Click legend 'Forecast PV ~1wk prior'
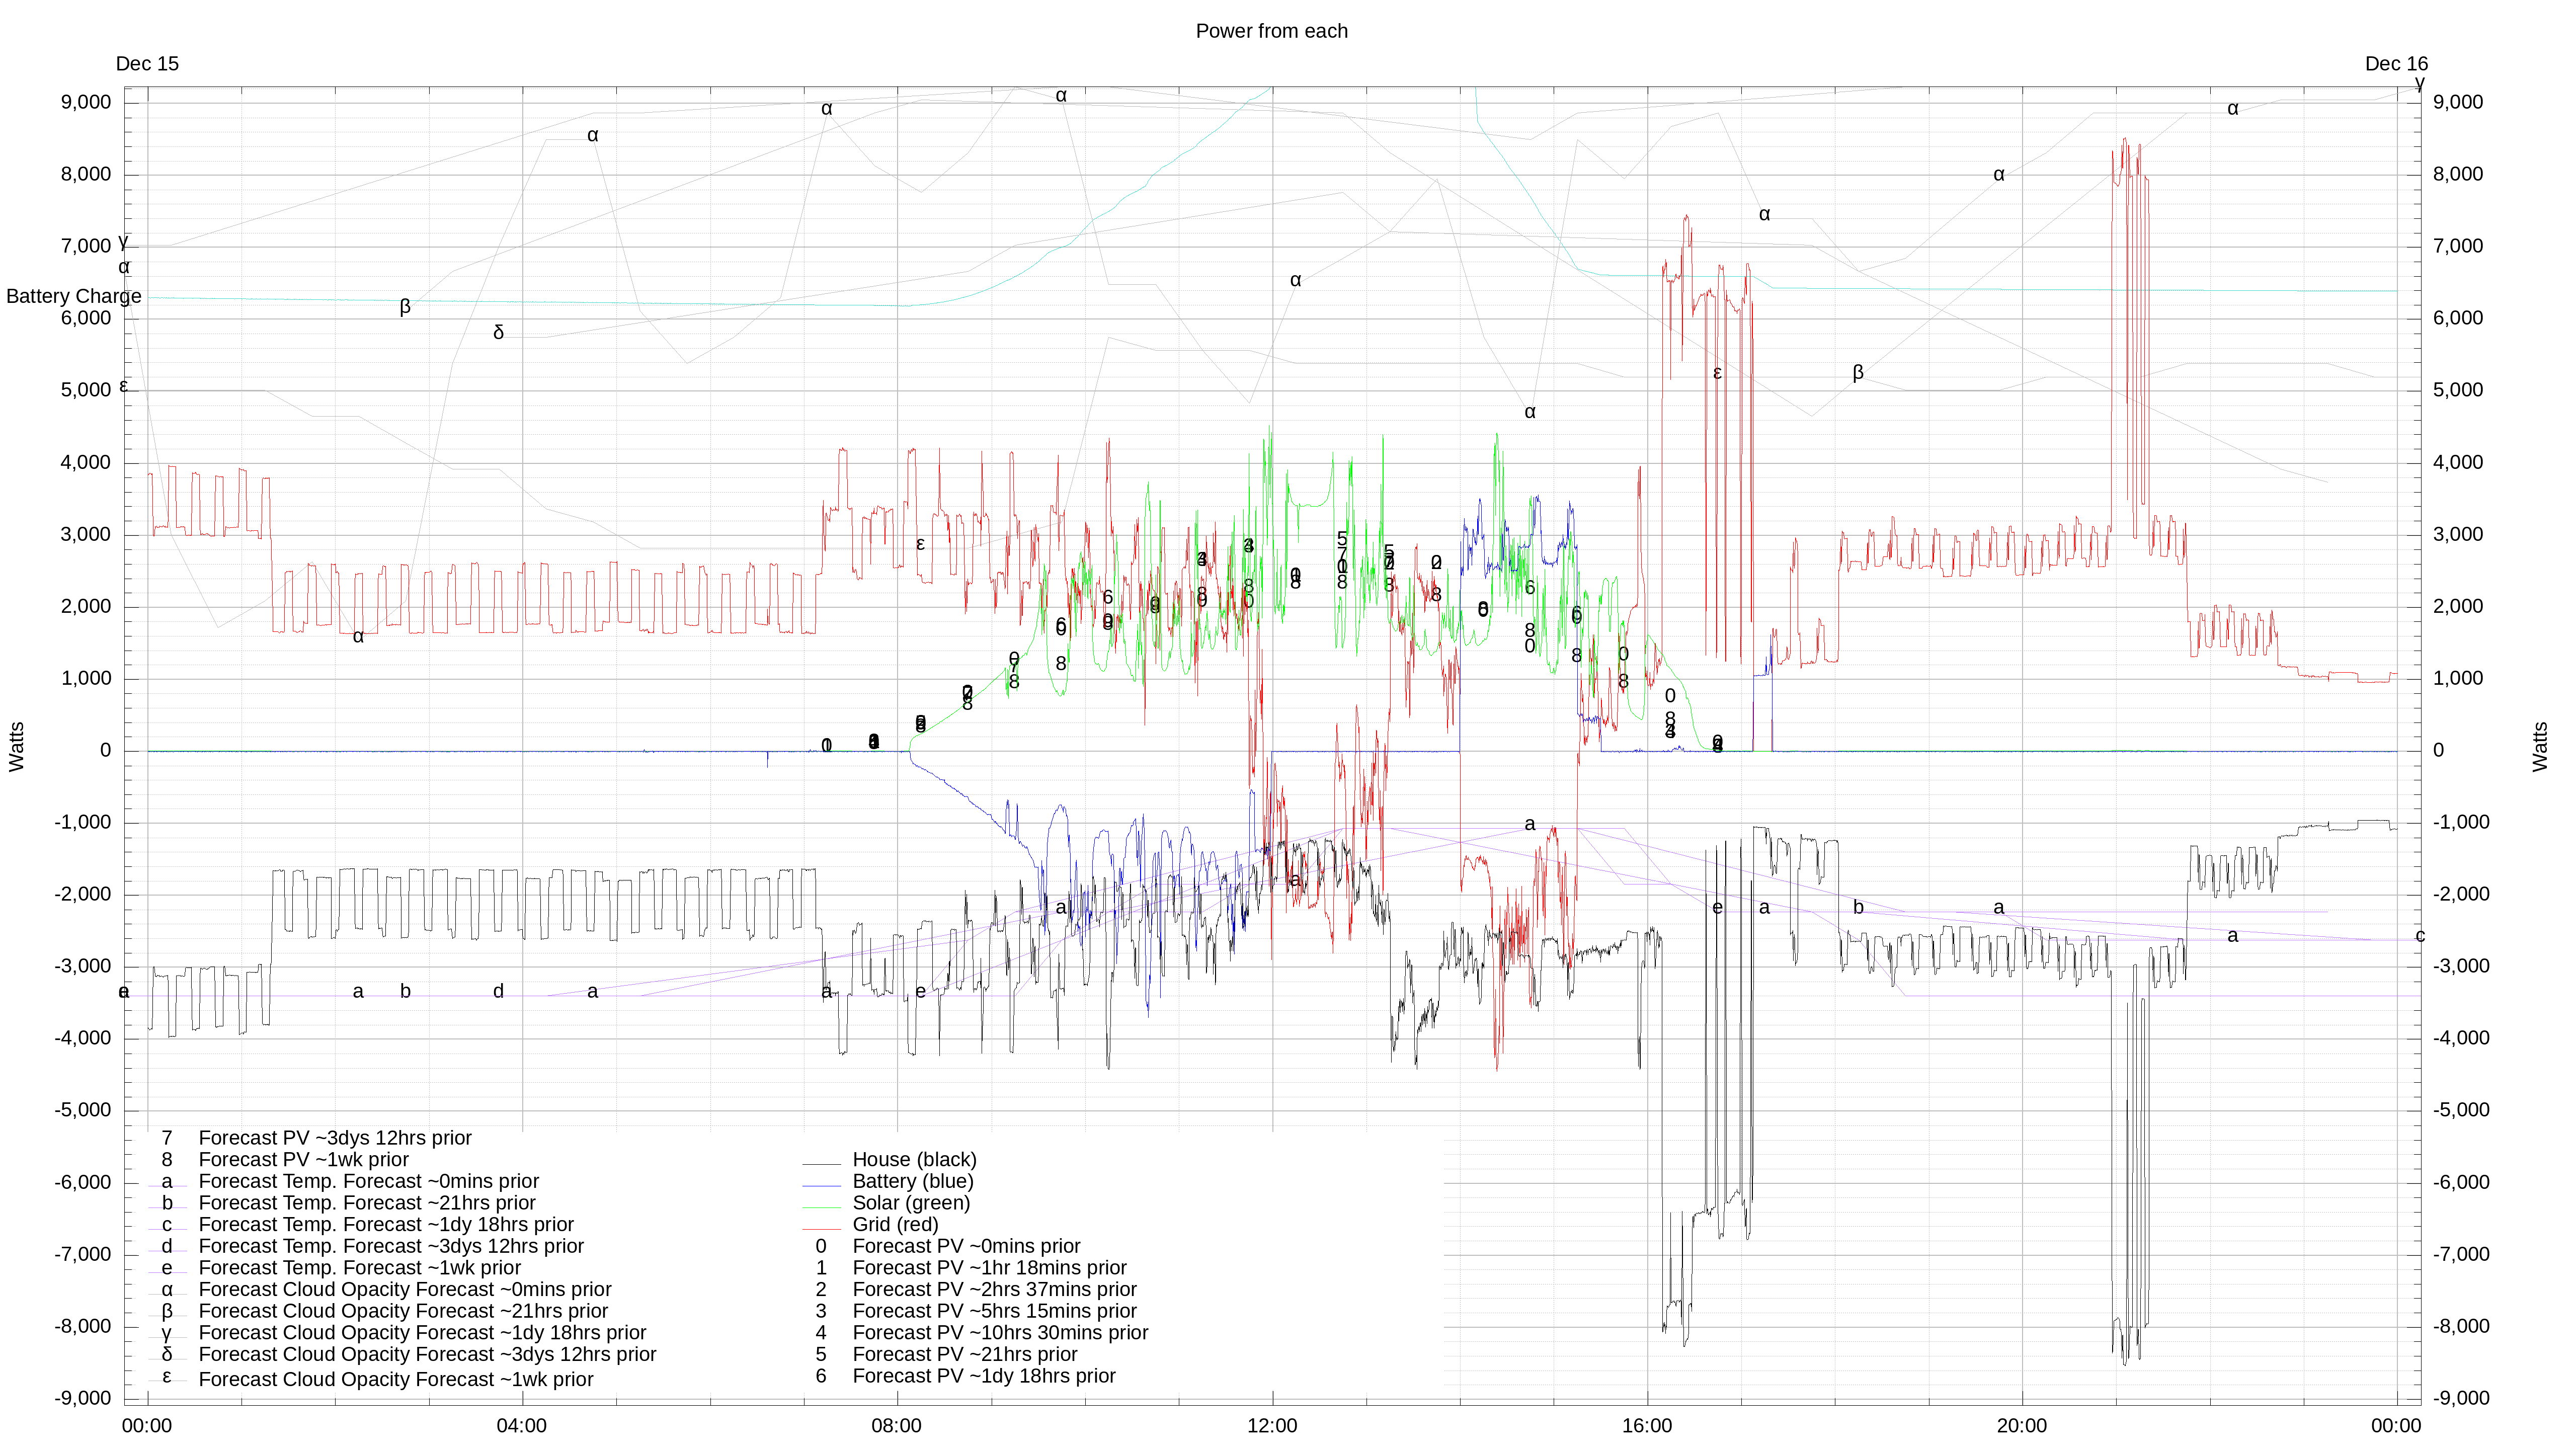Viewport: 2576px width, 1449px height. (304, 1160)
